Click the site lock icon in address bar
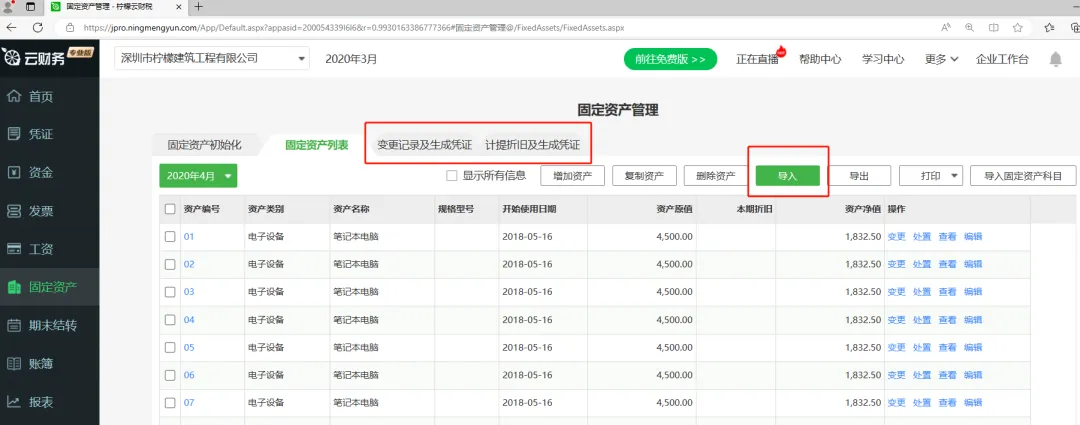 70,28
